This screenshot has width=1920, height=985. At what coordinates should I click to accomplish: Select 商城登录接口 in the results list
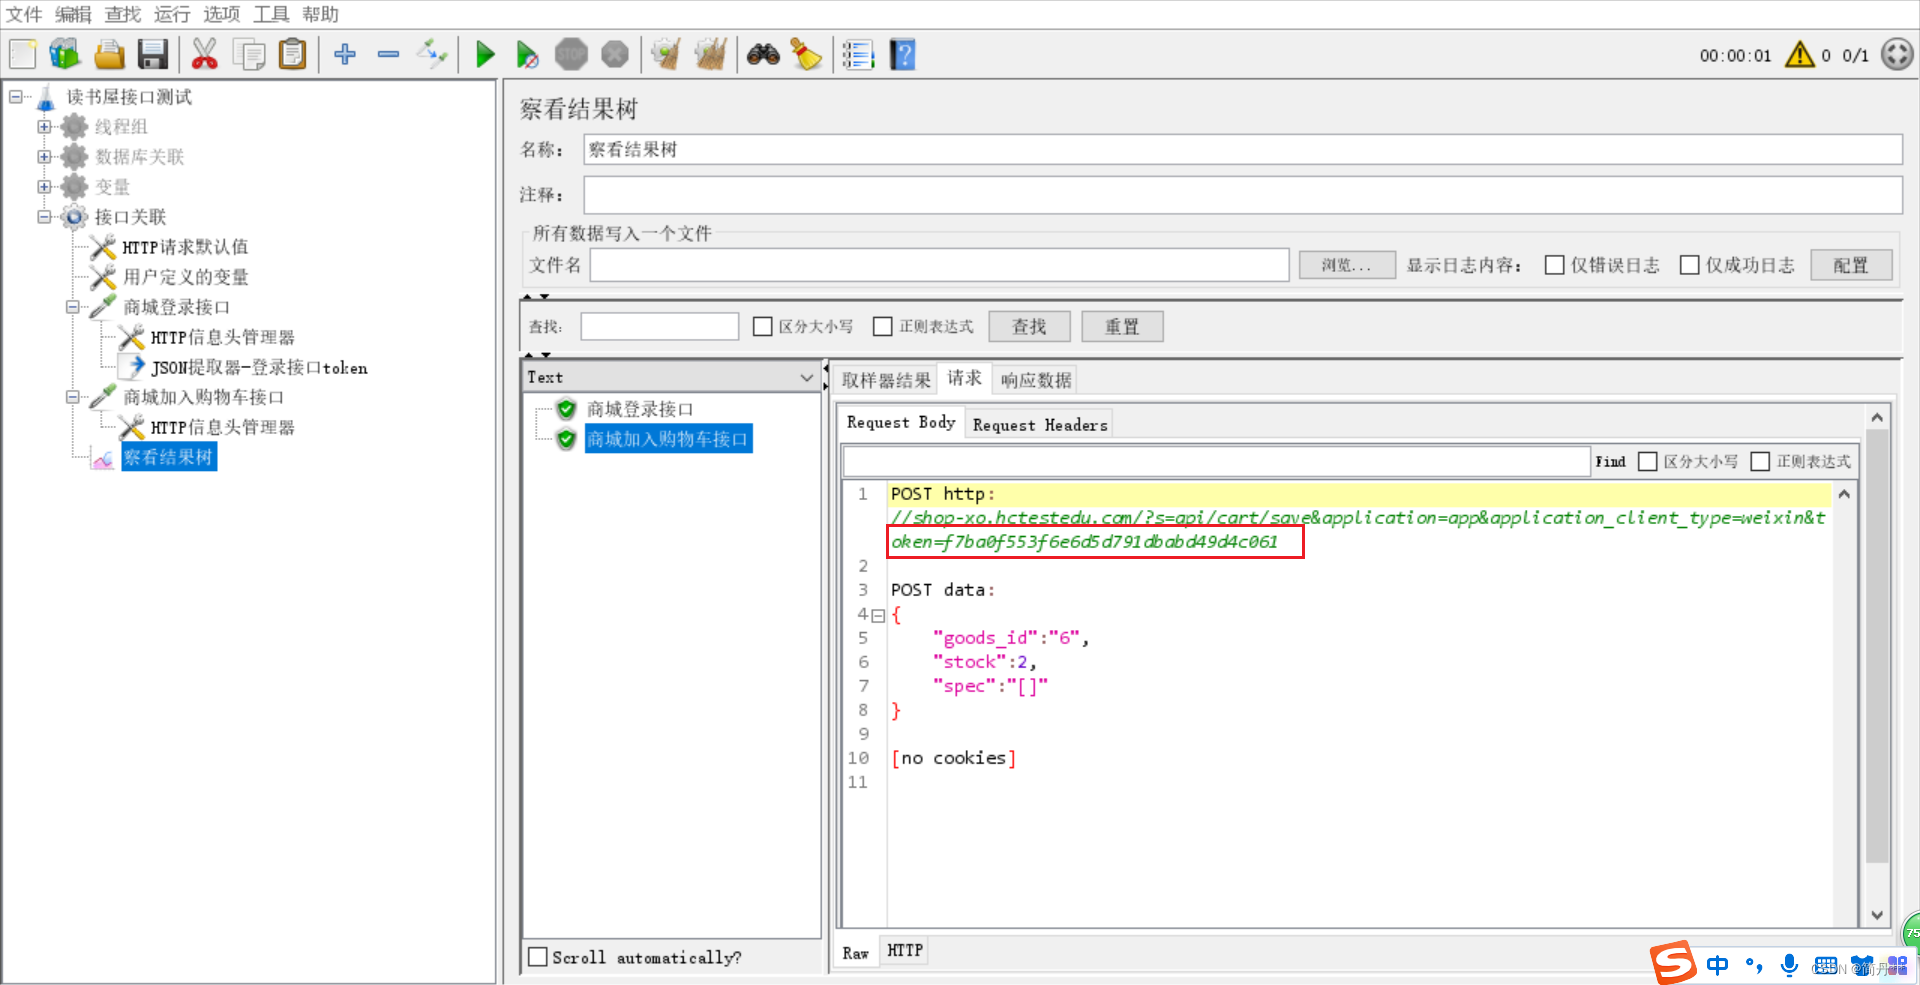(x=640, y=409)
